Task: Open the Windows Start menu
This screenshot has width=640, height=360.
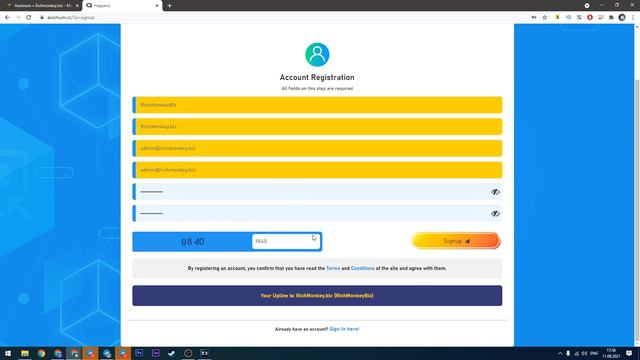Action: pyautogui.click(x=8, y=353)
